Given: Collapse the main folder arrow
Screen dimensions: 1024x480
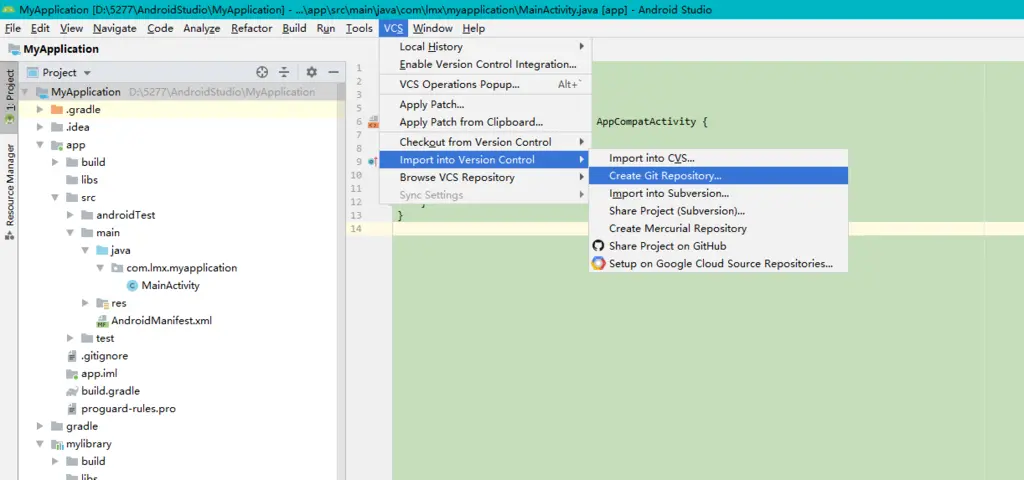Looking at the screenshot, I should pos(71,232).
